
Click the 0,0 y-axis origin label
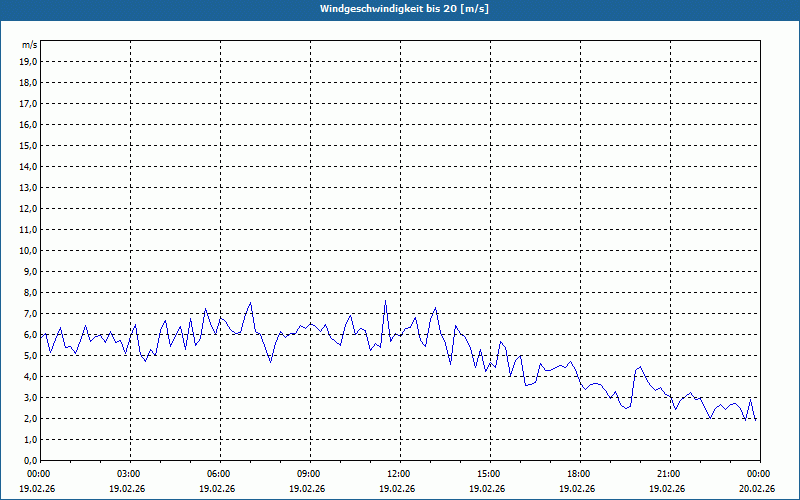(x=28, y=460)
